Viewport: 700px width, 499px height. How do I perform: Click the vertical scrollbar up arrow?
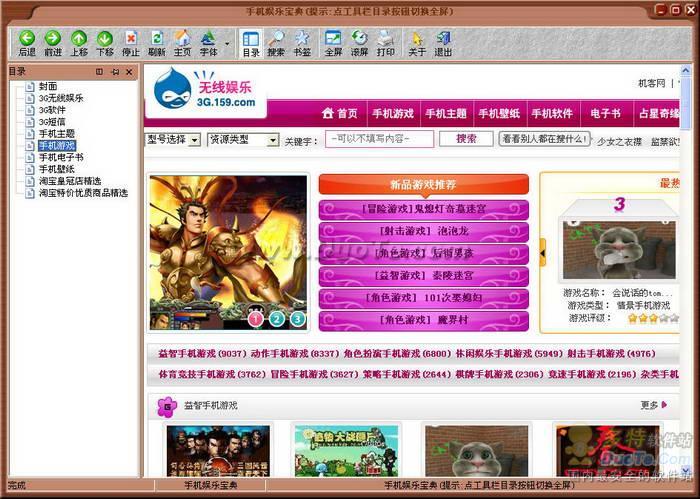pyautogui.click(x=685, y=71)
